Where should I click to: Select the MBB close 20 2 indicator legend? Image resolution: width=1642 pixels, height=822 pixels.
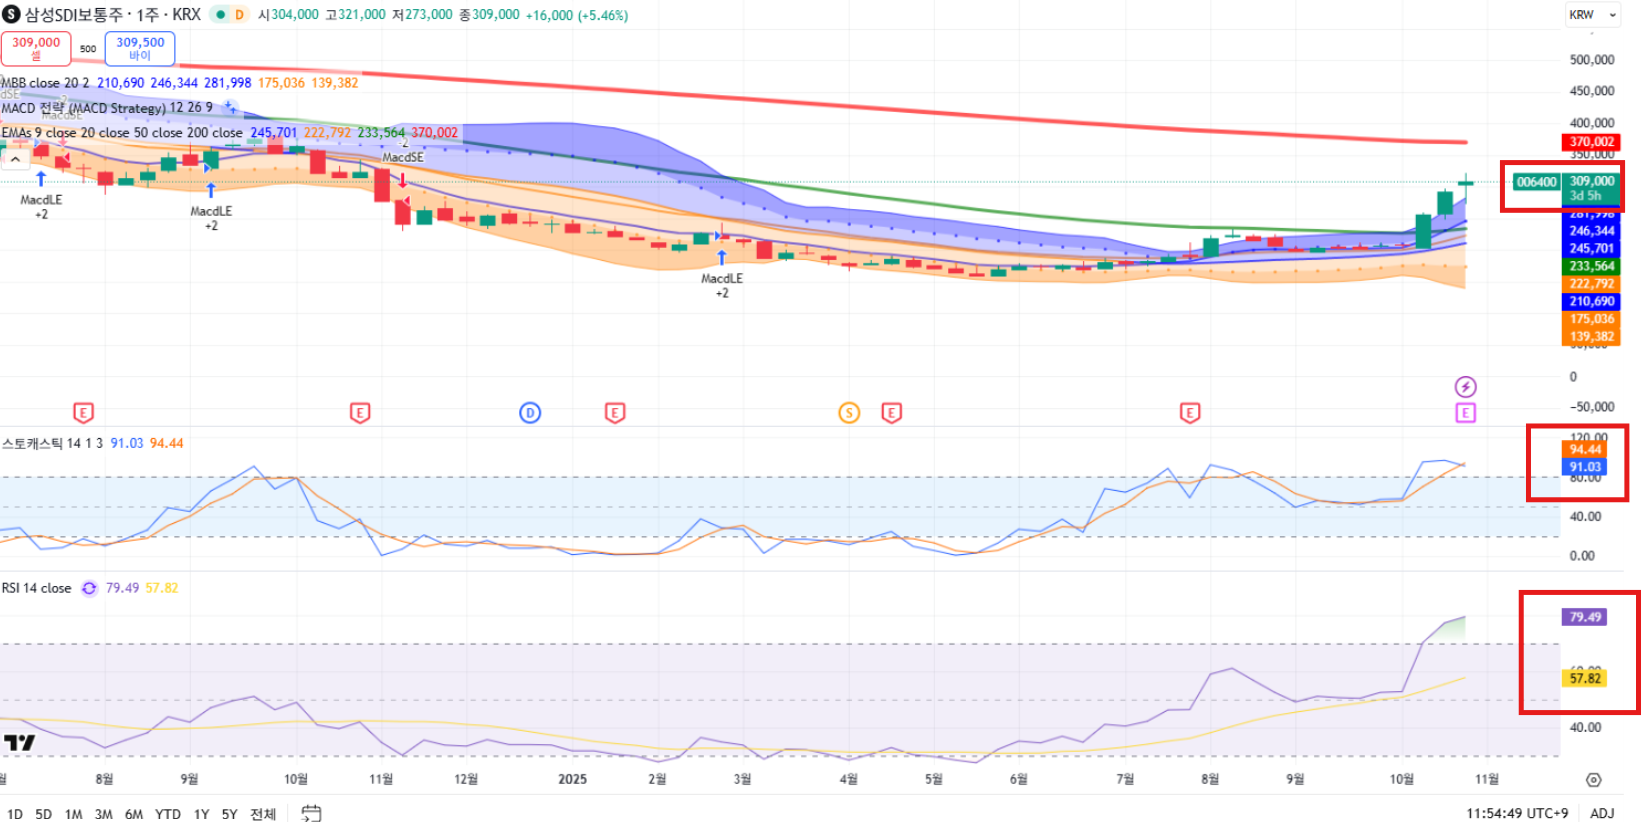(45, 83)
